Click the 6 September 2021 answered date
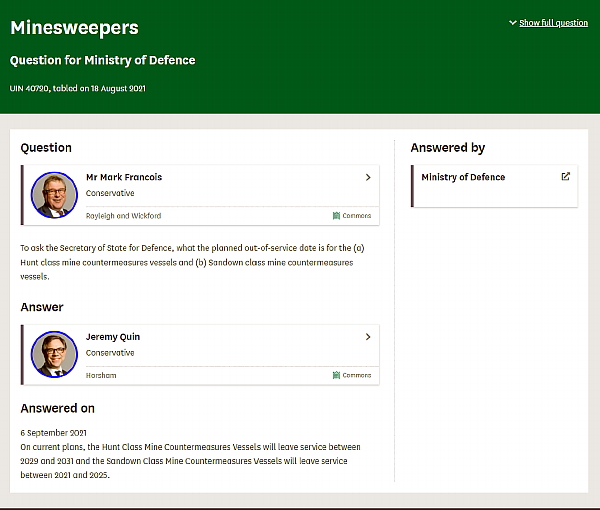 (x=54, y=433)
